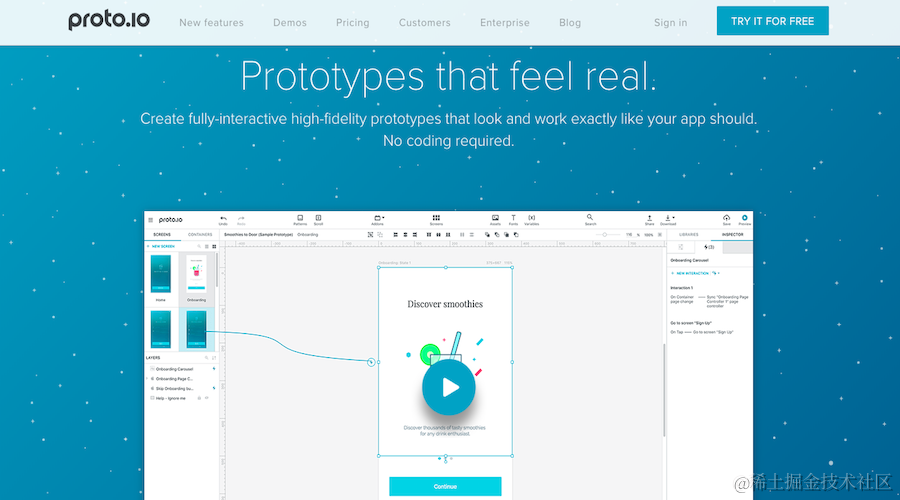
Task: Switch to the CONTAINERS tab
Action: click(200, 235)
